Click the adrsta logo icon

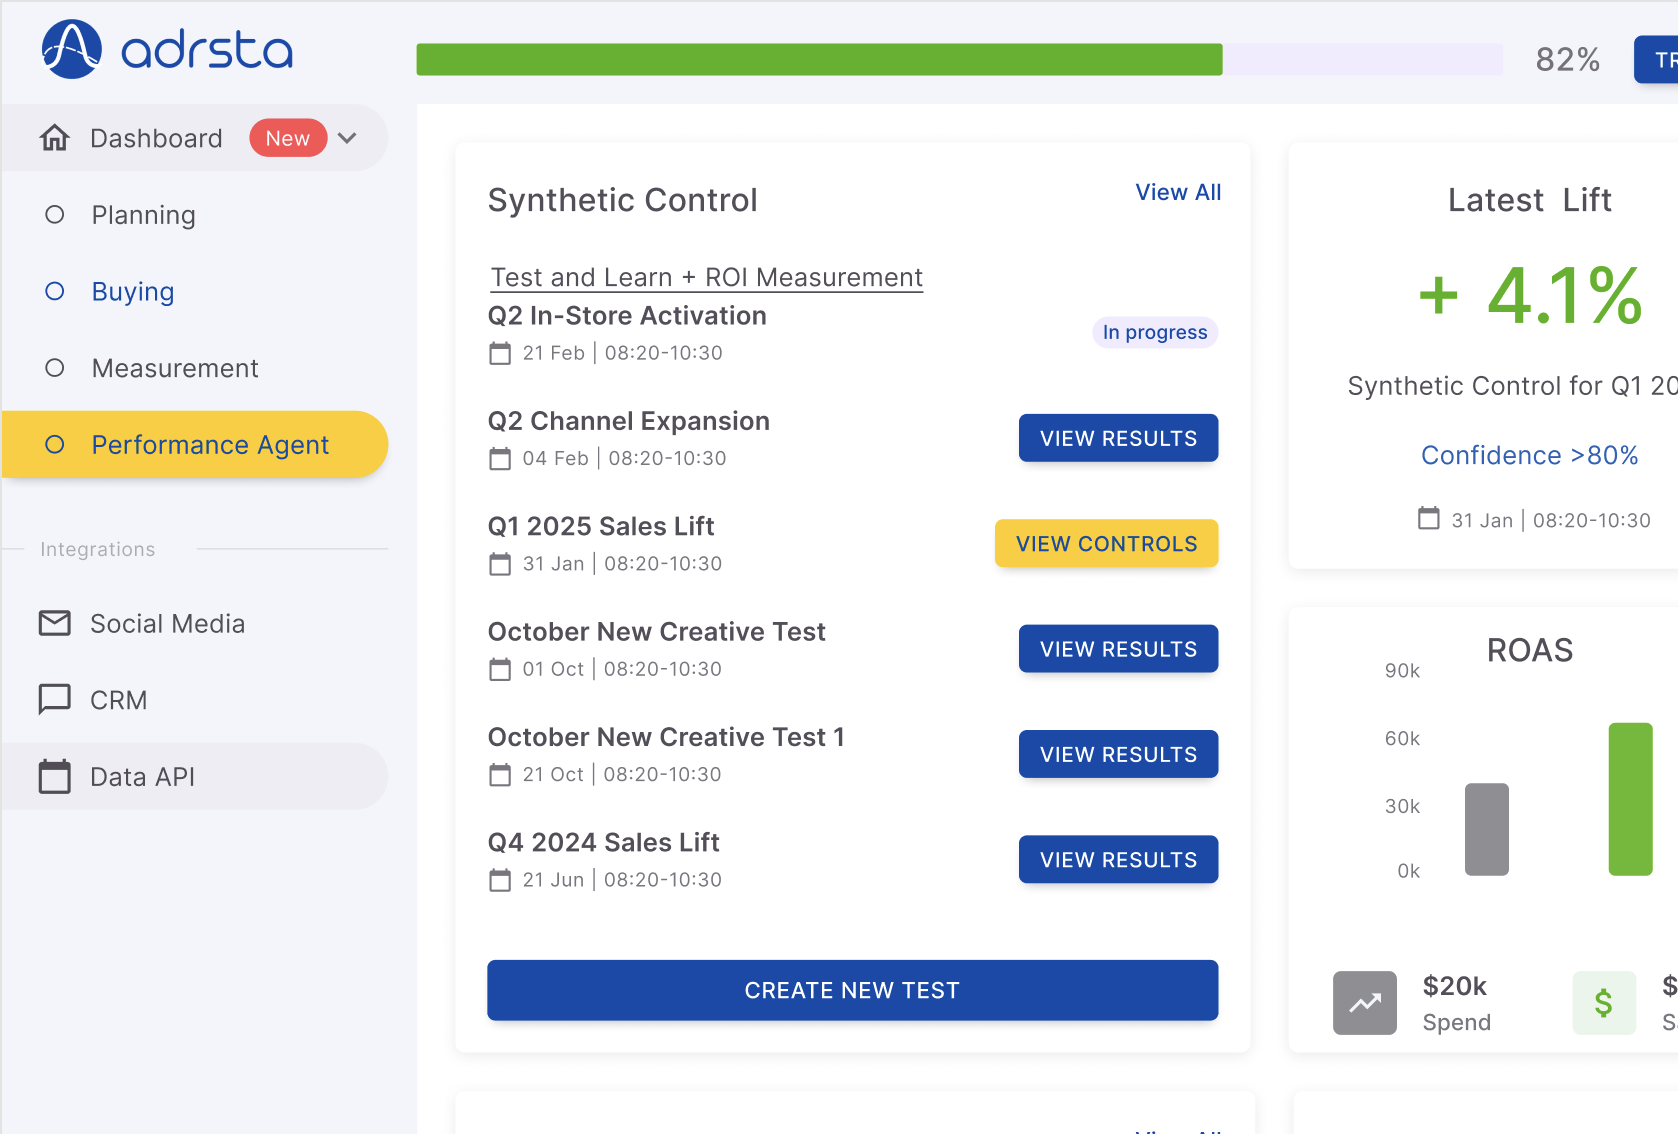pos(71,49)
